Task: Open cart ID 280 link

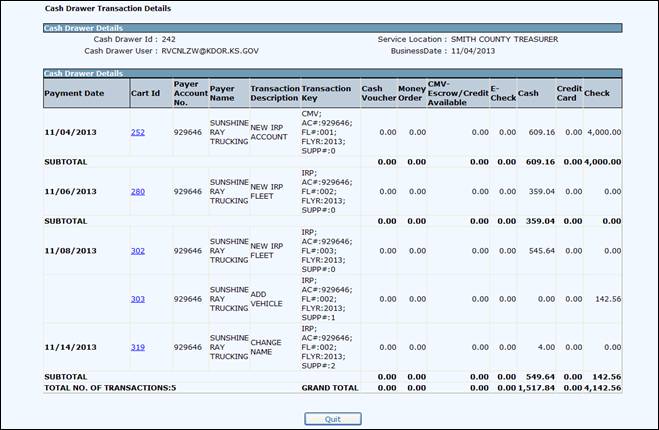Action: 137,190
